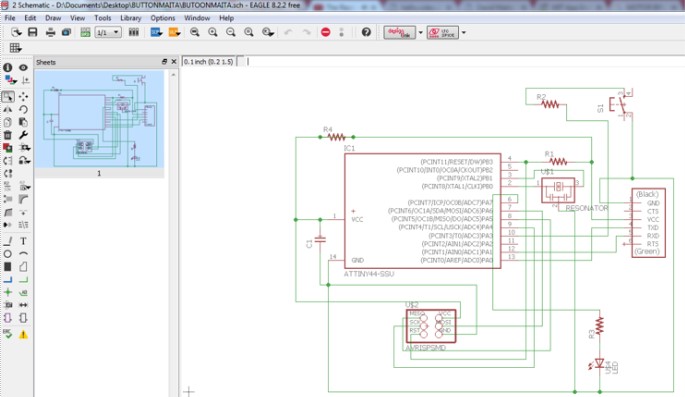This screenshot has width=685, height=397.
Task: Open the Library menu
Action: pyautogui.click(x=131, y=18)
